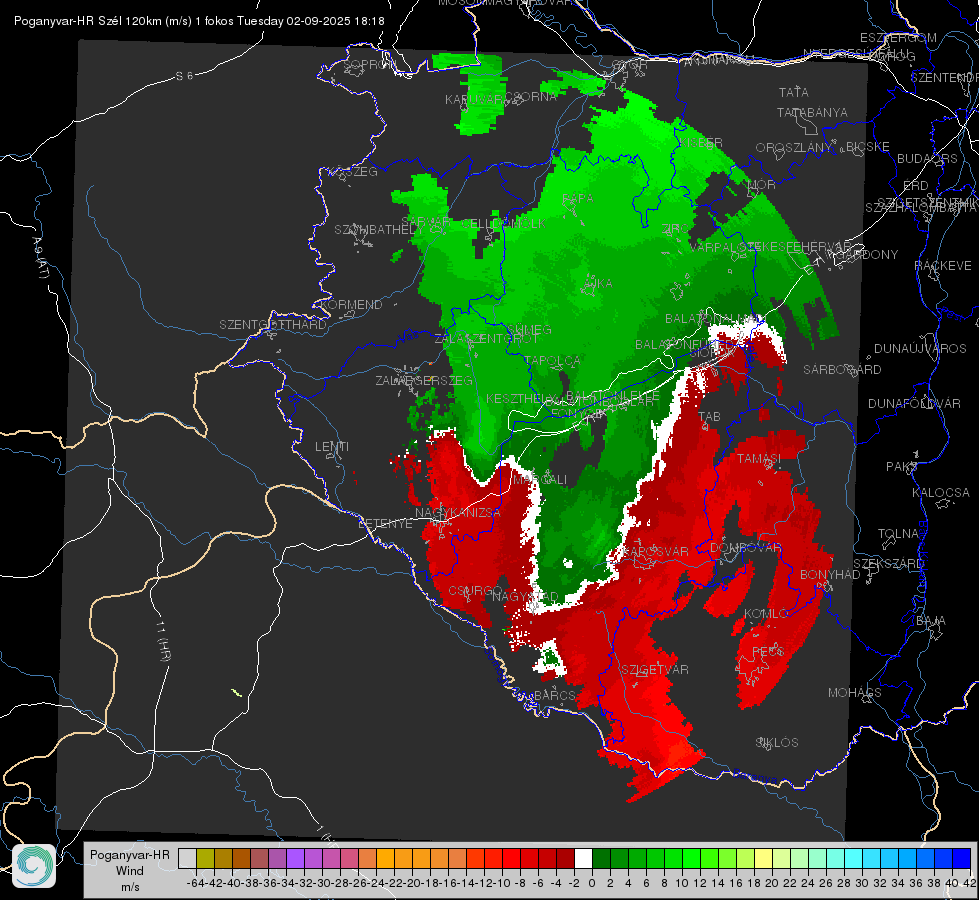Select the ZALAEGERSZEG label
979x900 pixels.
[423, 380]
